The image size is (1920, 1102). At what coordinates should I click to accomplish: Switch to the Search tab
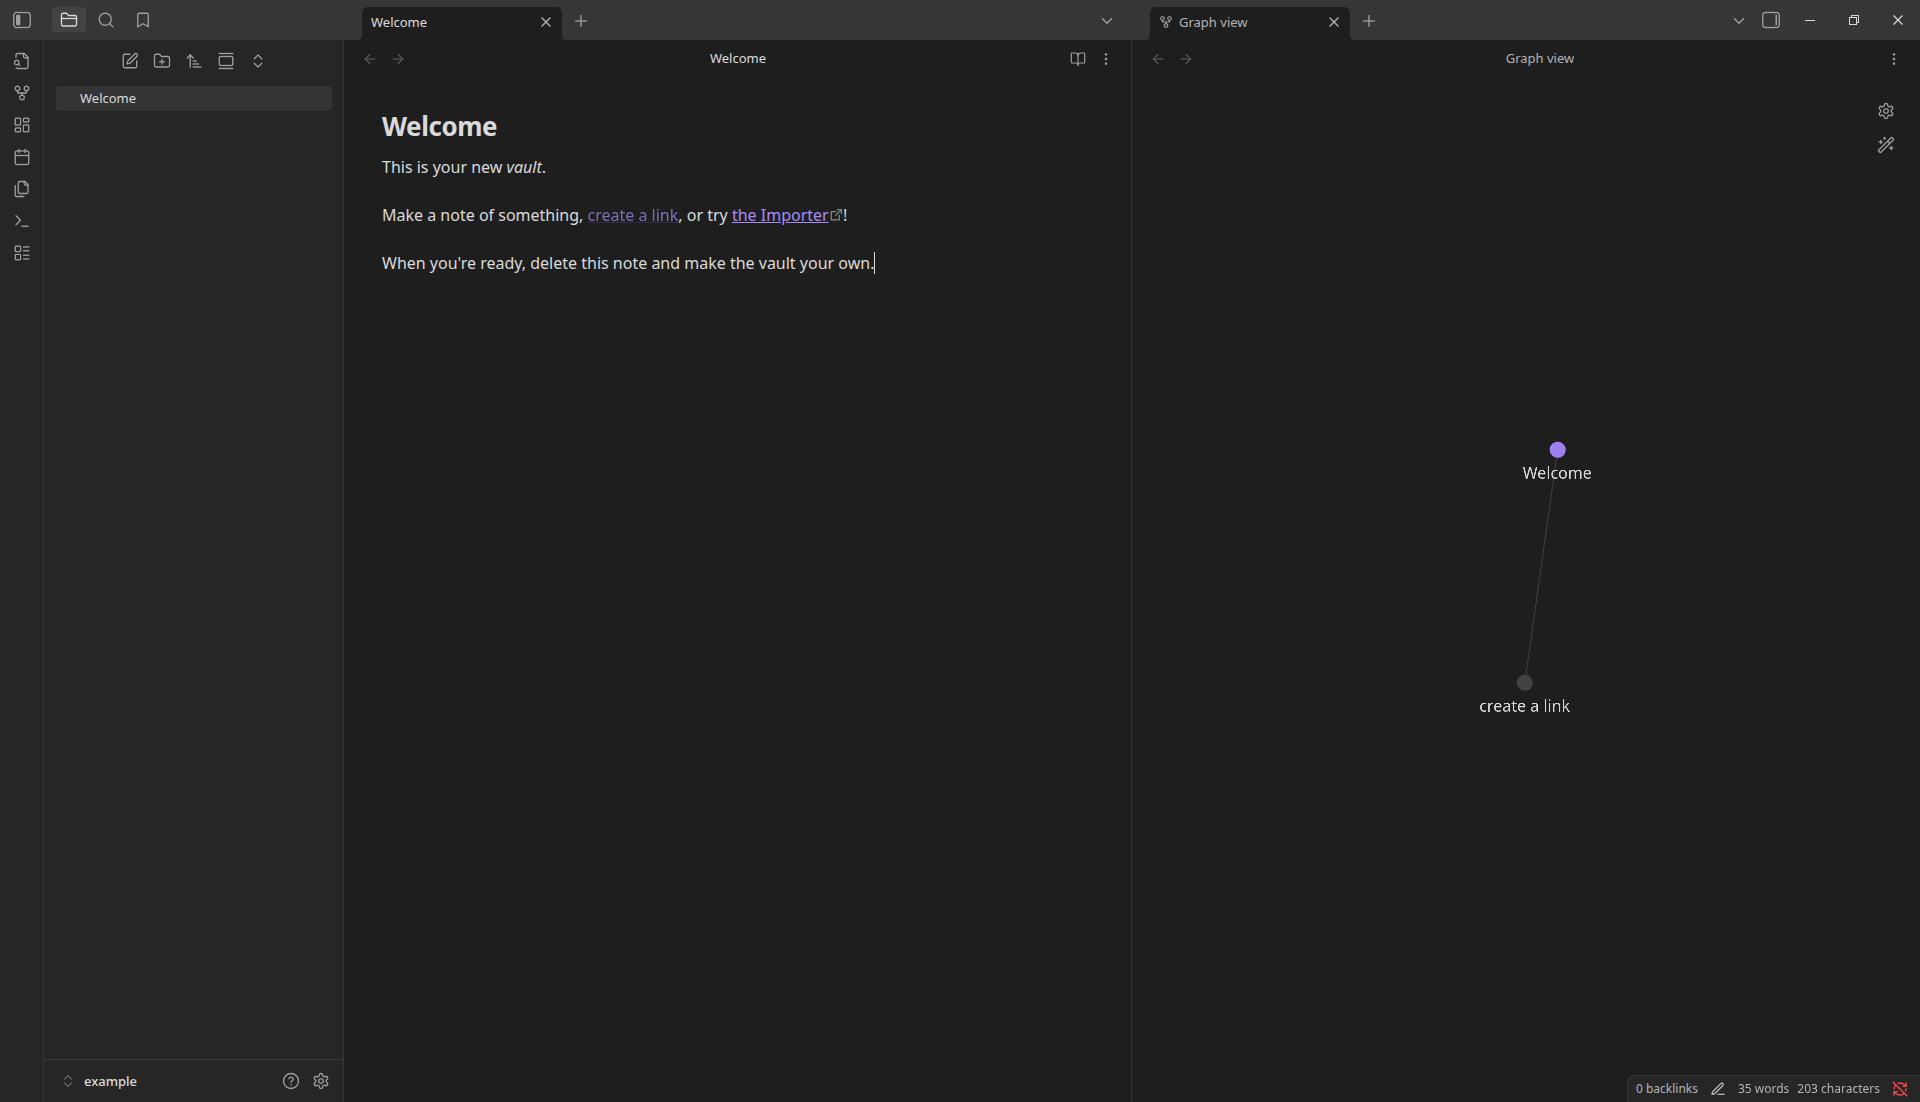(x=106, y=20)
